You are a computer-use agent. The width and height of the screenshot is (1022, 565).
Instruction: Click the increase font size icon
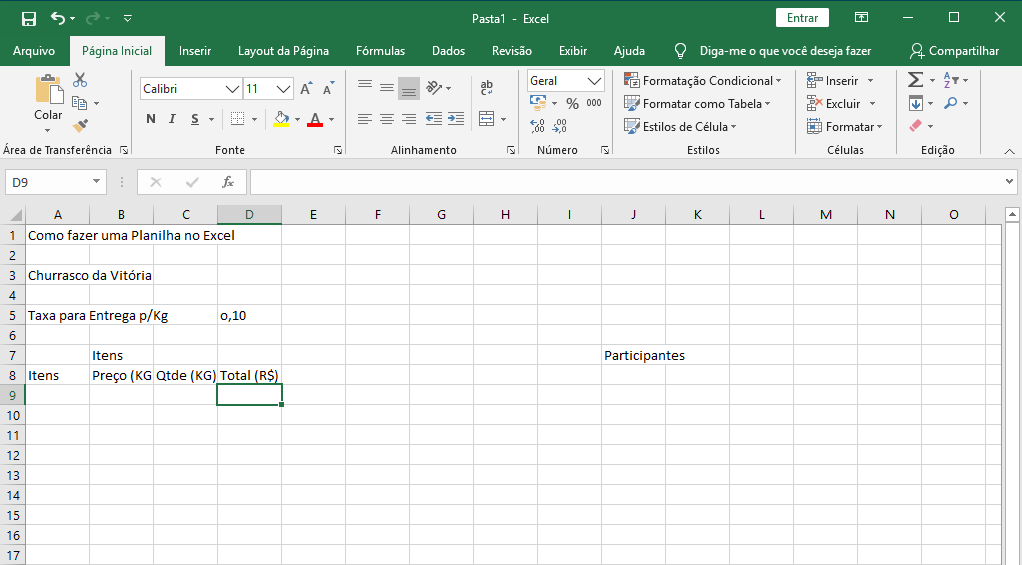(x=307, y=88)
